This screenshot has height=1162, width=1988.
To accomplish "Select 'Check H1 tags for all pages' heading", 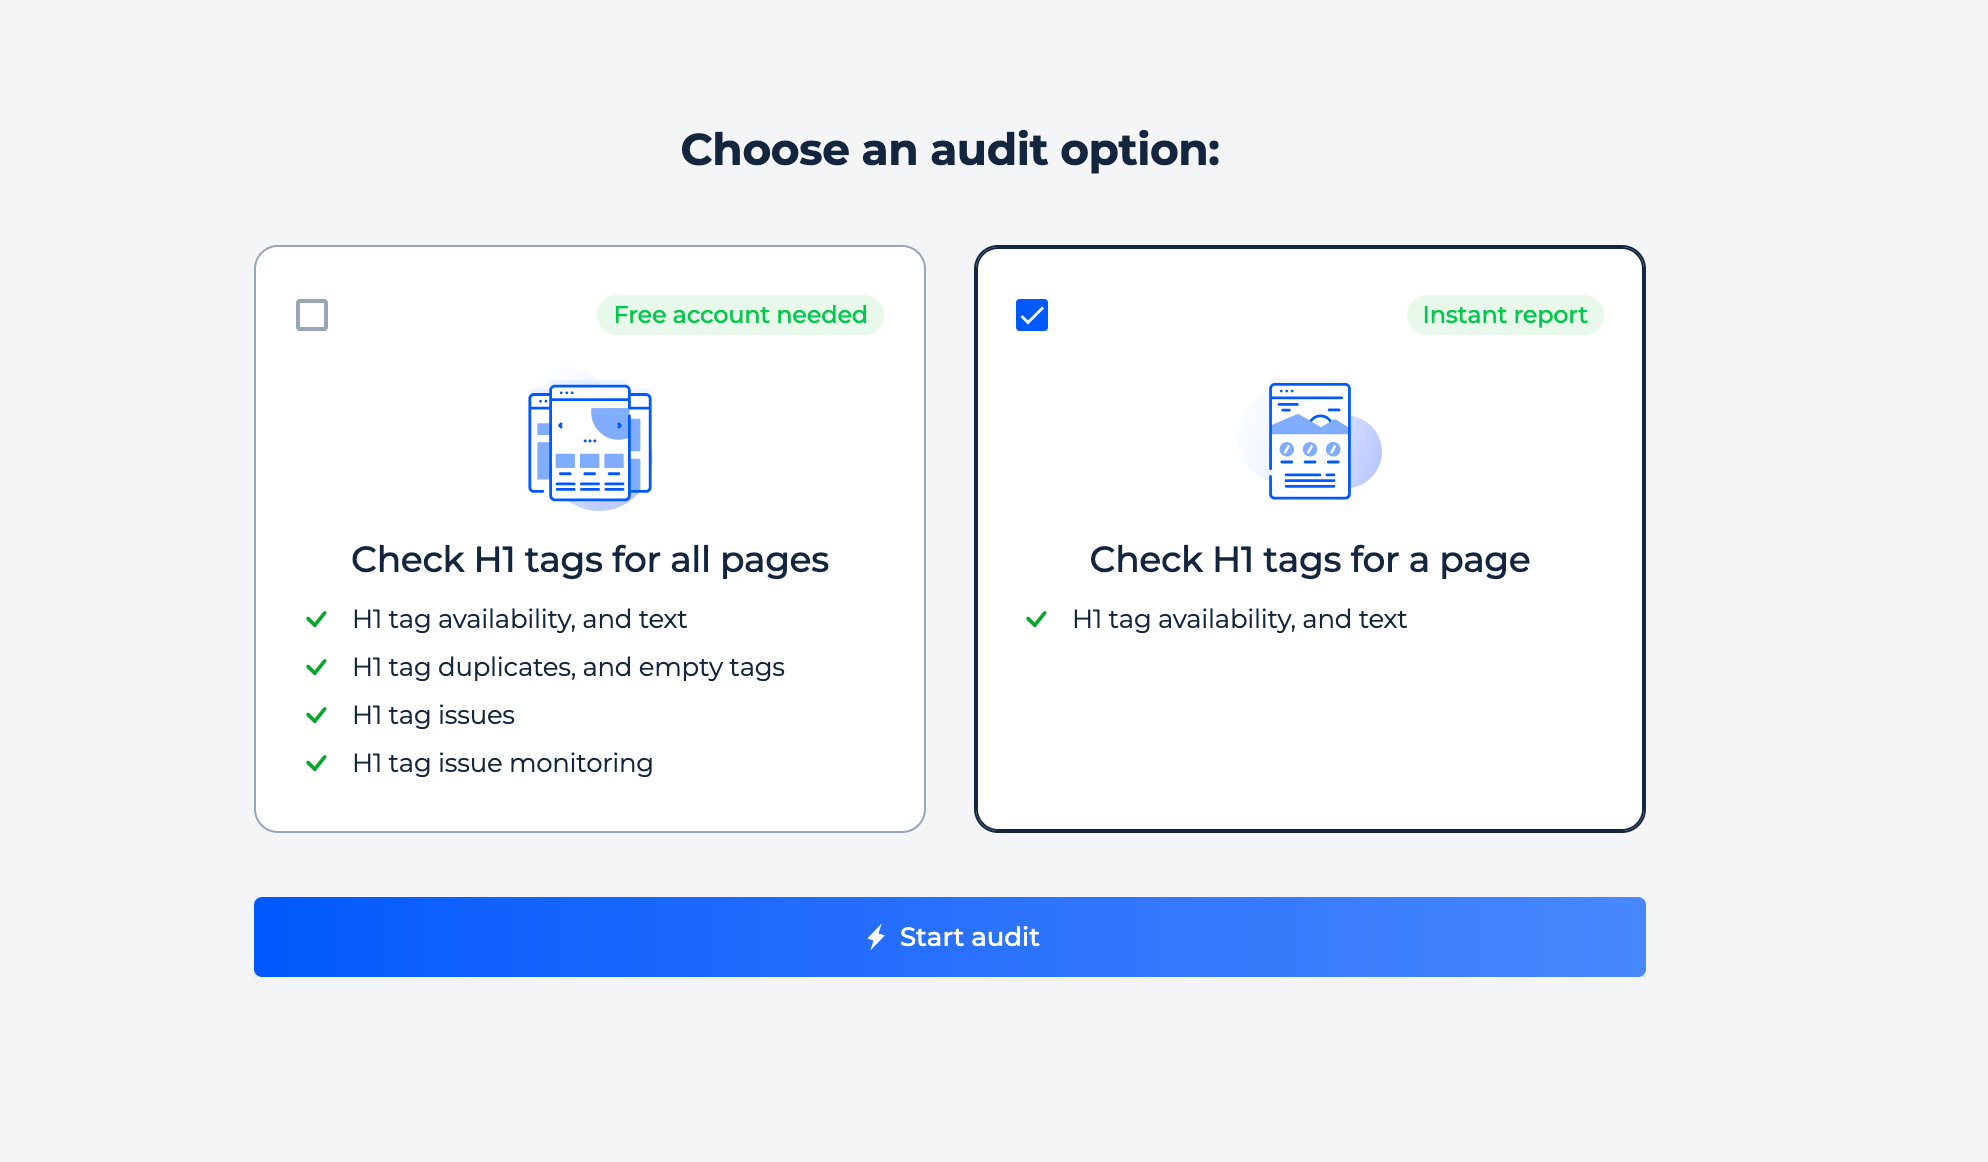I will coord(590,560).
